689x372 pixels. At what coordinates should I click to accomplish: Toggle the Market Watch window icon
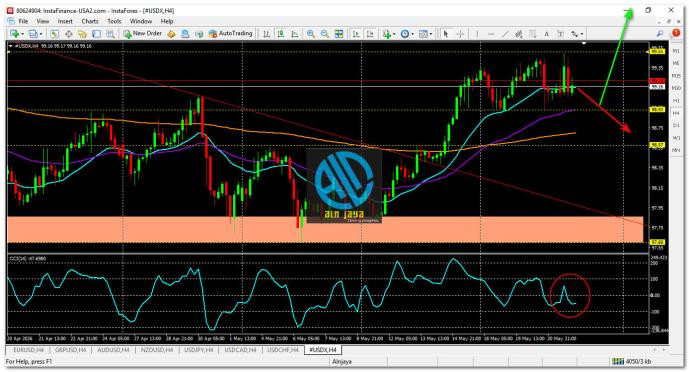54,34
